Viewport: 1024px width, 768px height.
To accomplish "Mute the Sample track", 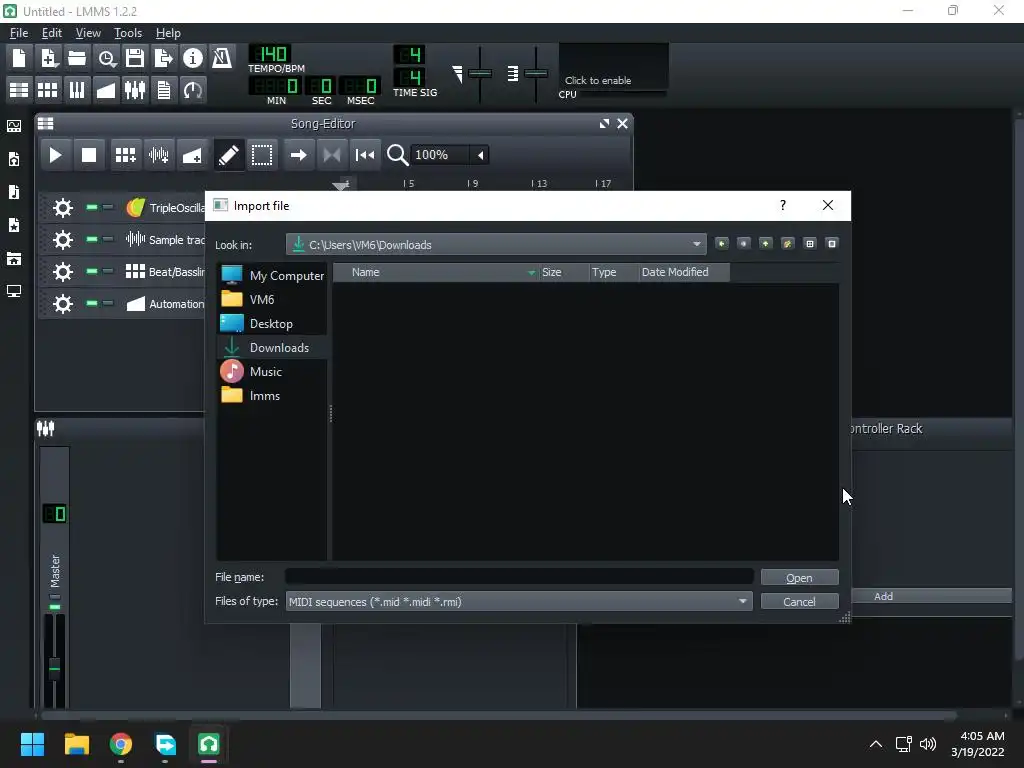I will tap(91, 240).
